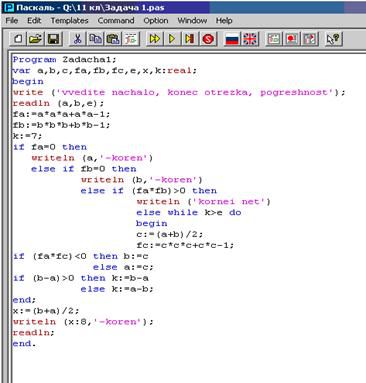The image size is (366, 383).
Task: Click the Copy toolbar icon
Action: click(95, 39)
